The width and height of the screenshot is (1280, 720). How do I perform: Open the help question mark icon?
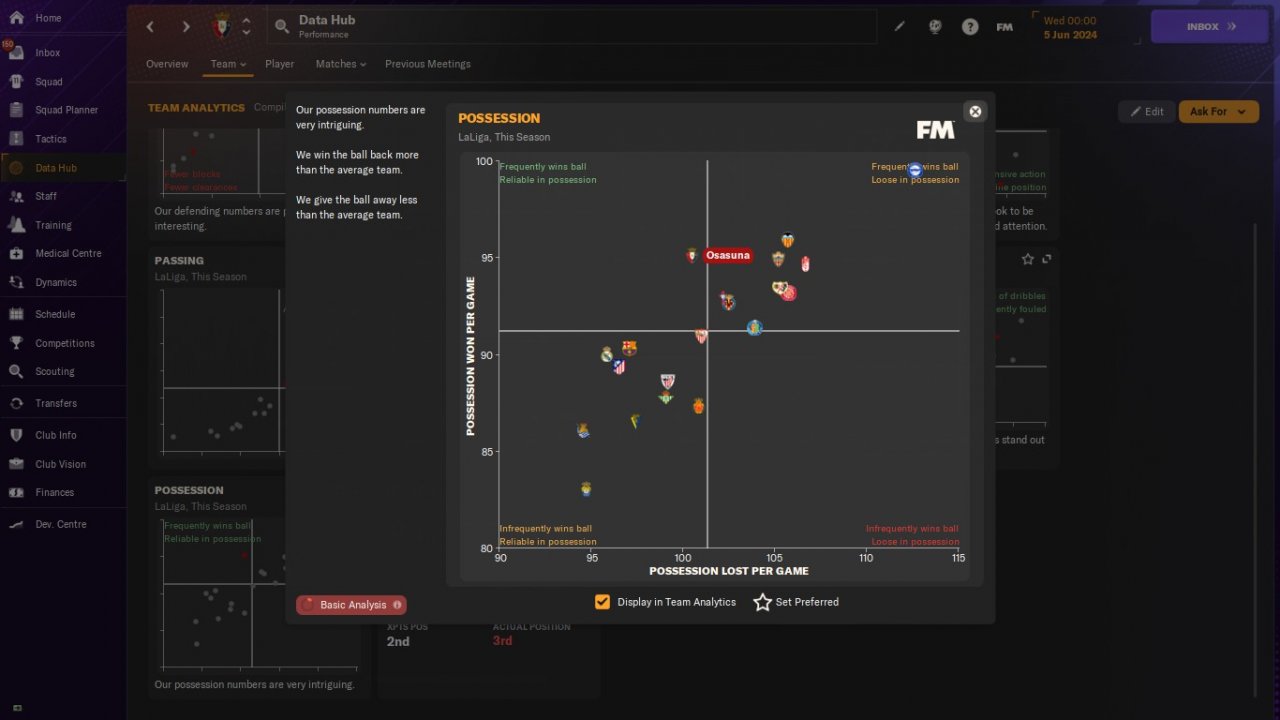[x=970, y=27]
